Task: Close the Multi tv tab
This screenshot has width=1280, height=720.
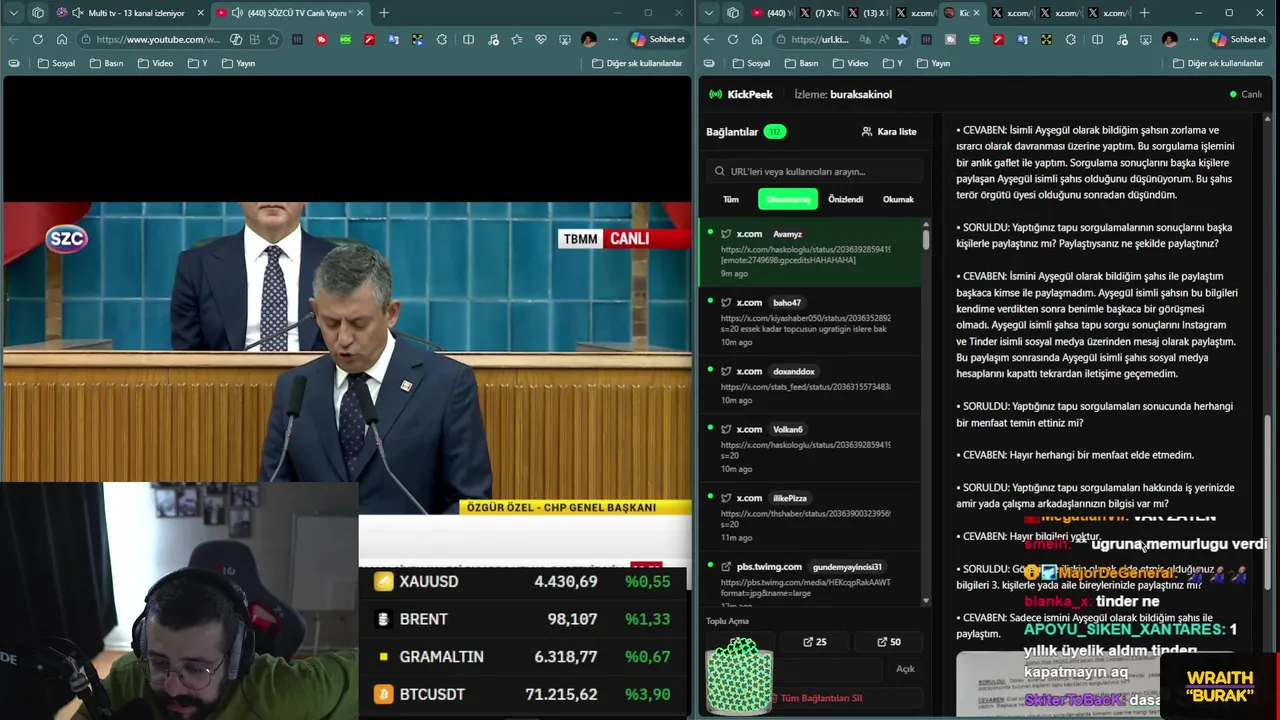Action: point(200,13)
